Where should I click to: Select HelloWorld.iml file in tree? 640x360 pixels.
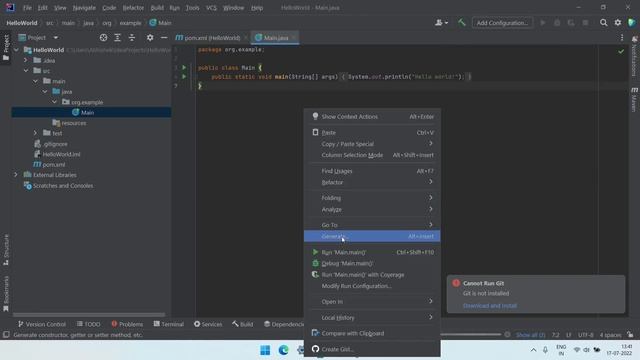[61, 154]
